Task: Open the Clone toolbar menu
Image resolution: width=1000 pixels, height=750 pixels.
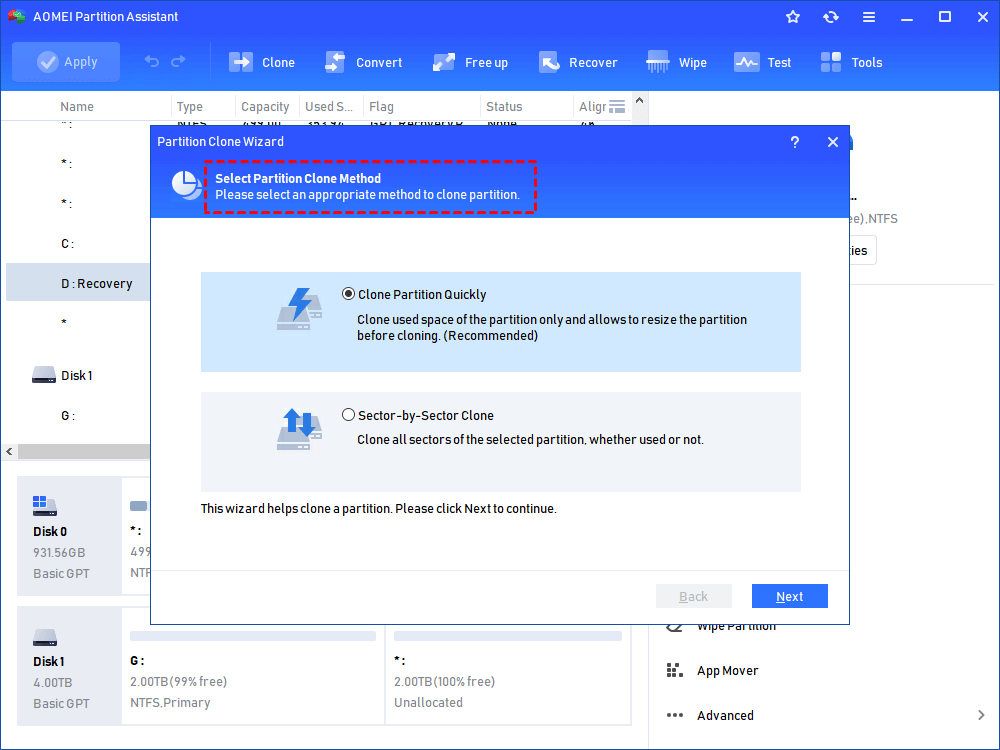Action: click(x=262, y=62)
